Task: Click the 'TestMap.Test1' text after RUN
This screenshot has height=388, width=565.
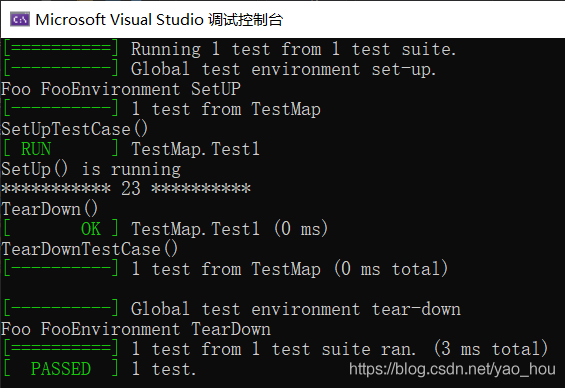Action: tap(195, 149)
